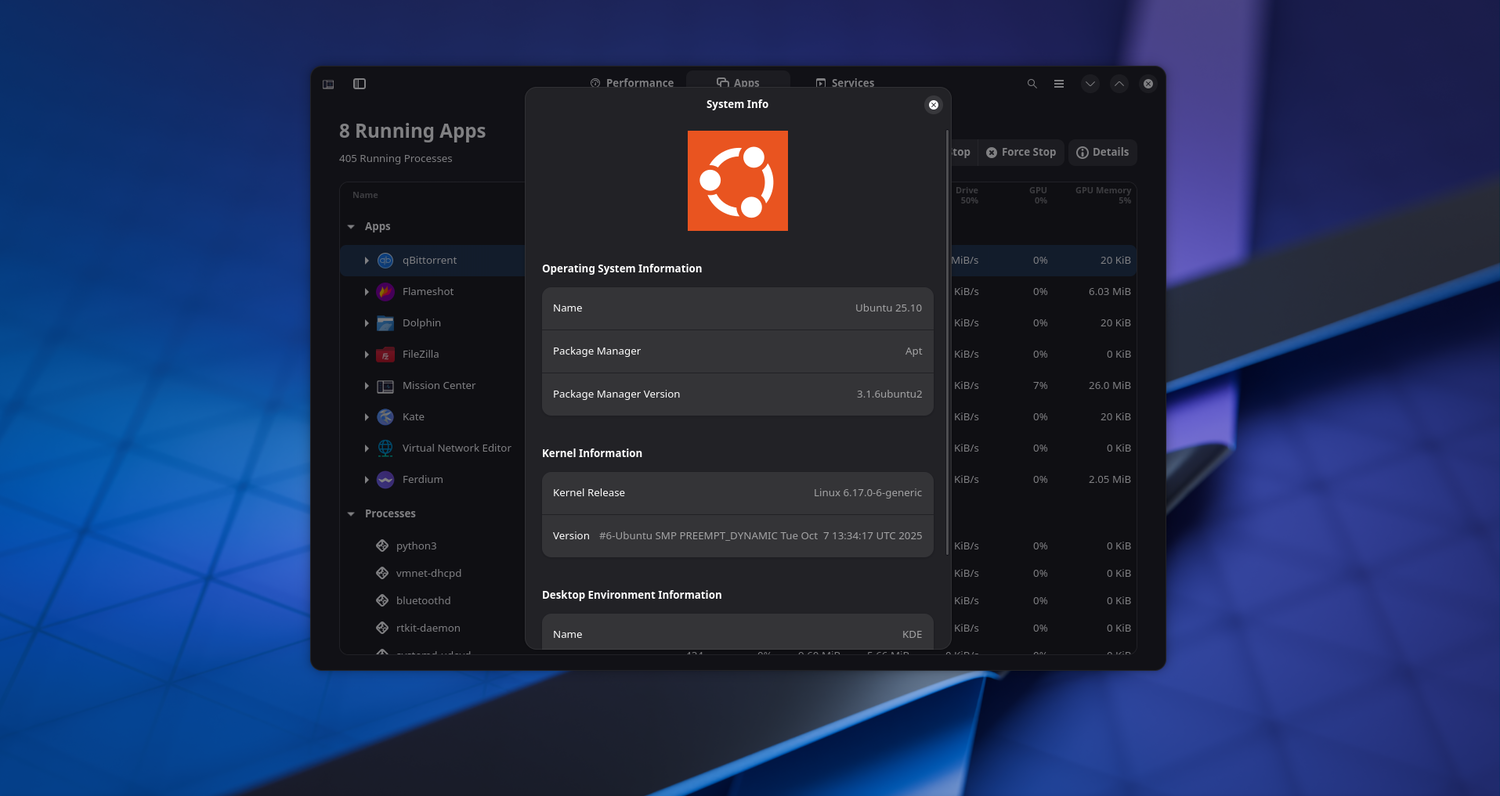Click the Kate editor icon

point(385,417)
